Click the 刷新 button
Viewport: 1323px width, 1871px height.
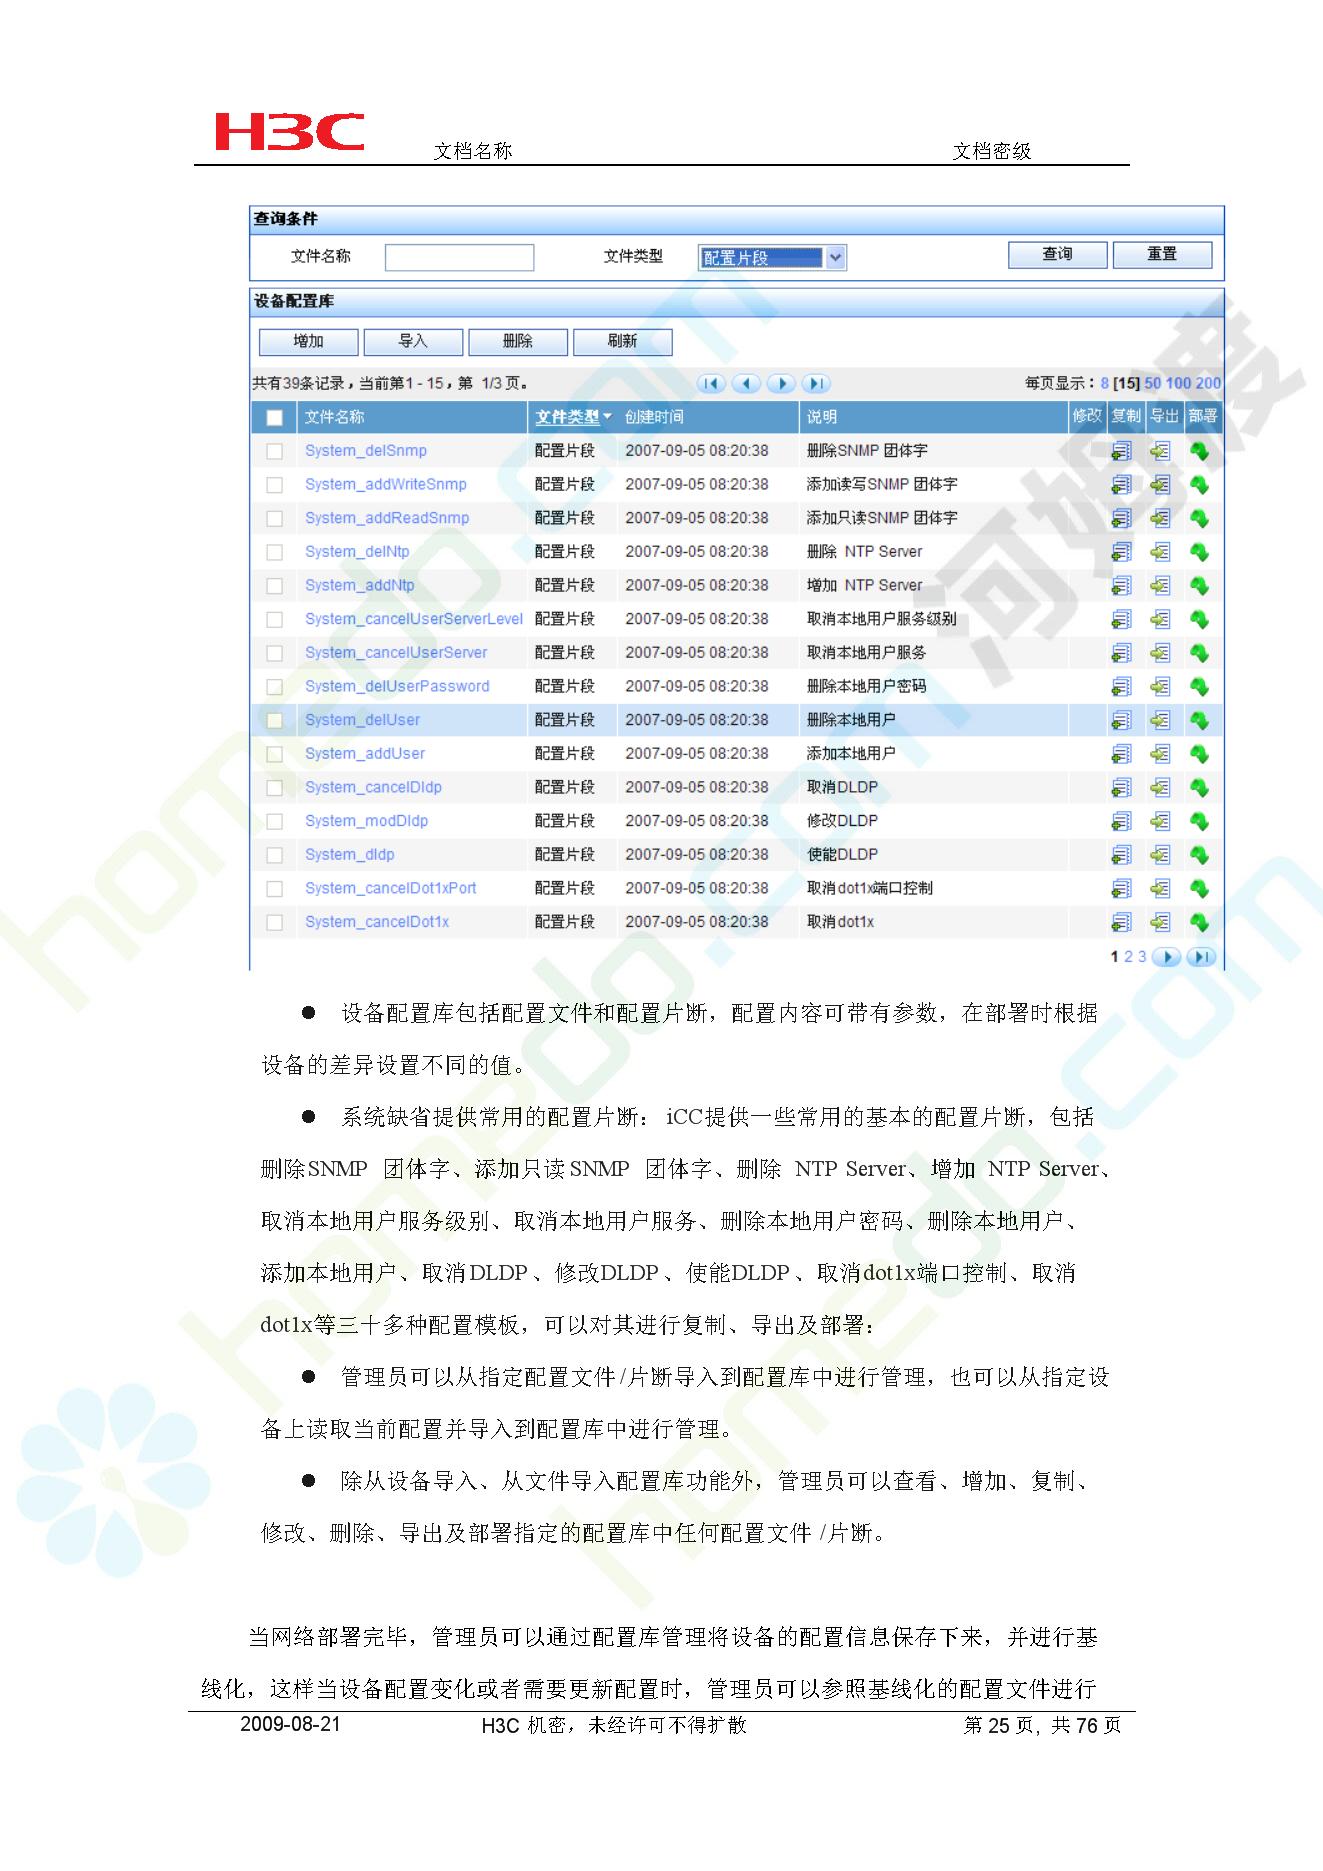click(622, 342)
